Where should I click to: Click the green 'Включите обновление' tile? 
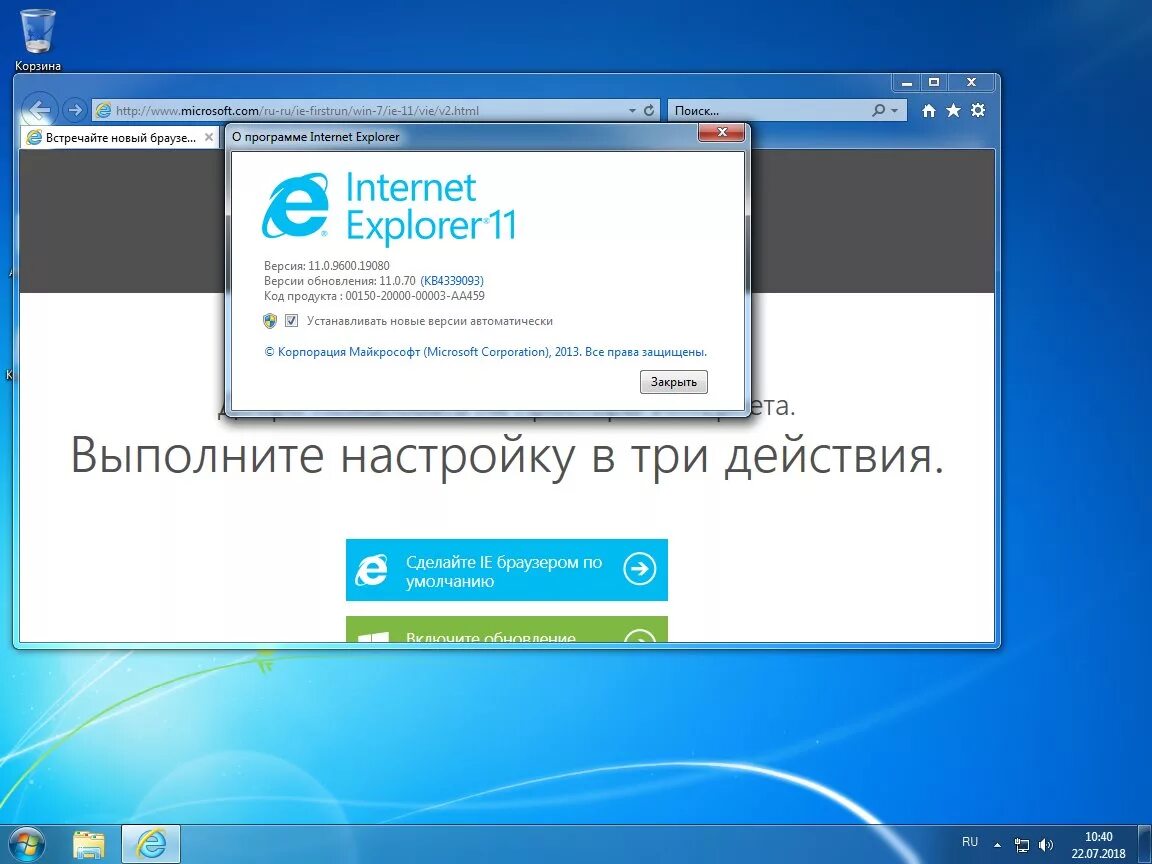click(x=507, y=629)
